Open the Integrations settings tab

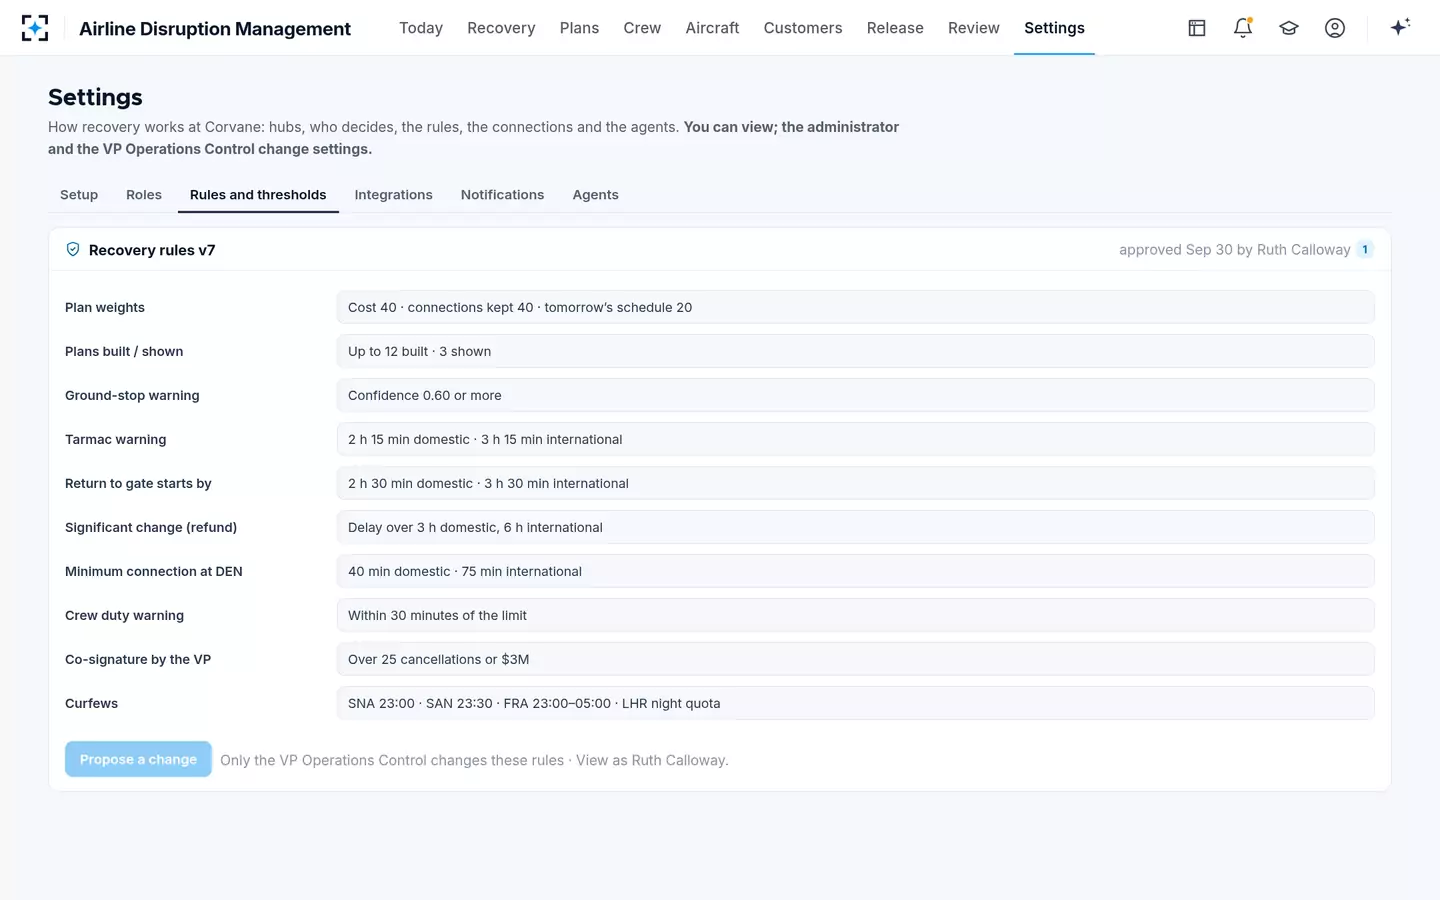(x=394, y=195)
